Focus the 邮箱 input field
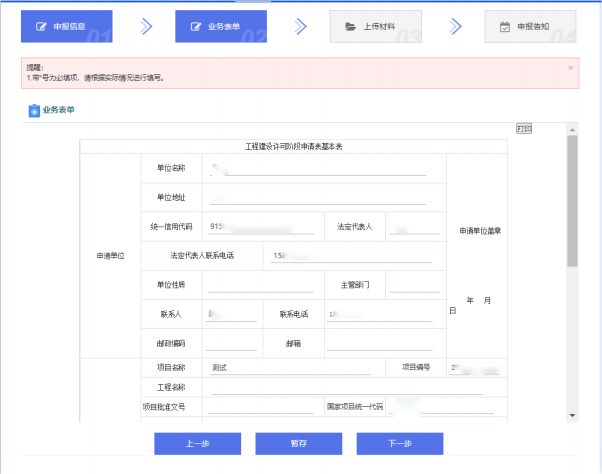Screen dimensions: 602x474 (x=379, y=344)
